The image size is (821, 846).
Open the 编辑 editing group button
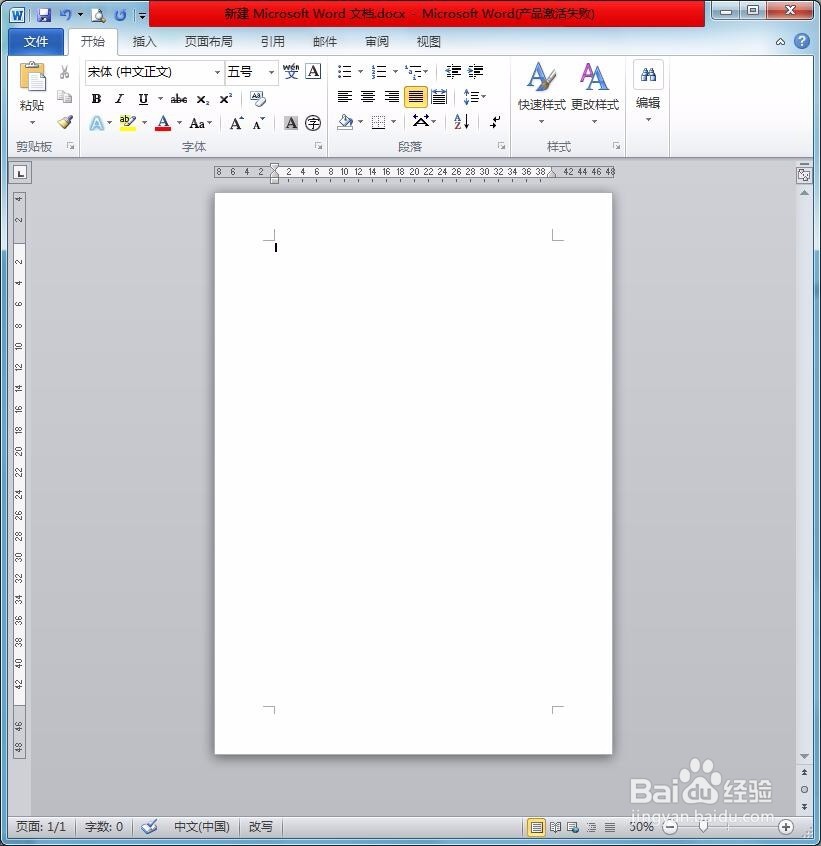(648, 92)
